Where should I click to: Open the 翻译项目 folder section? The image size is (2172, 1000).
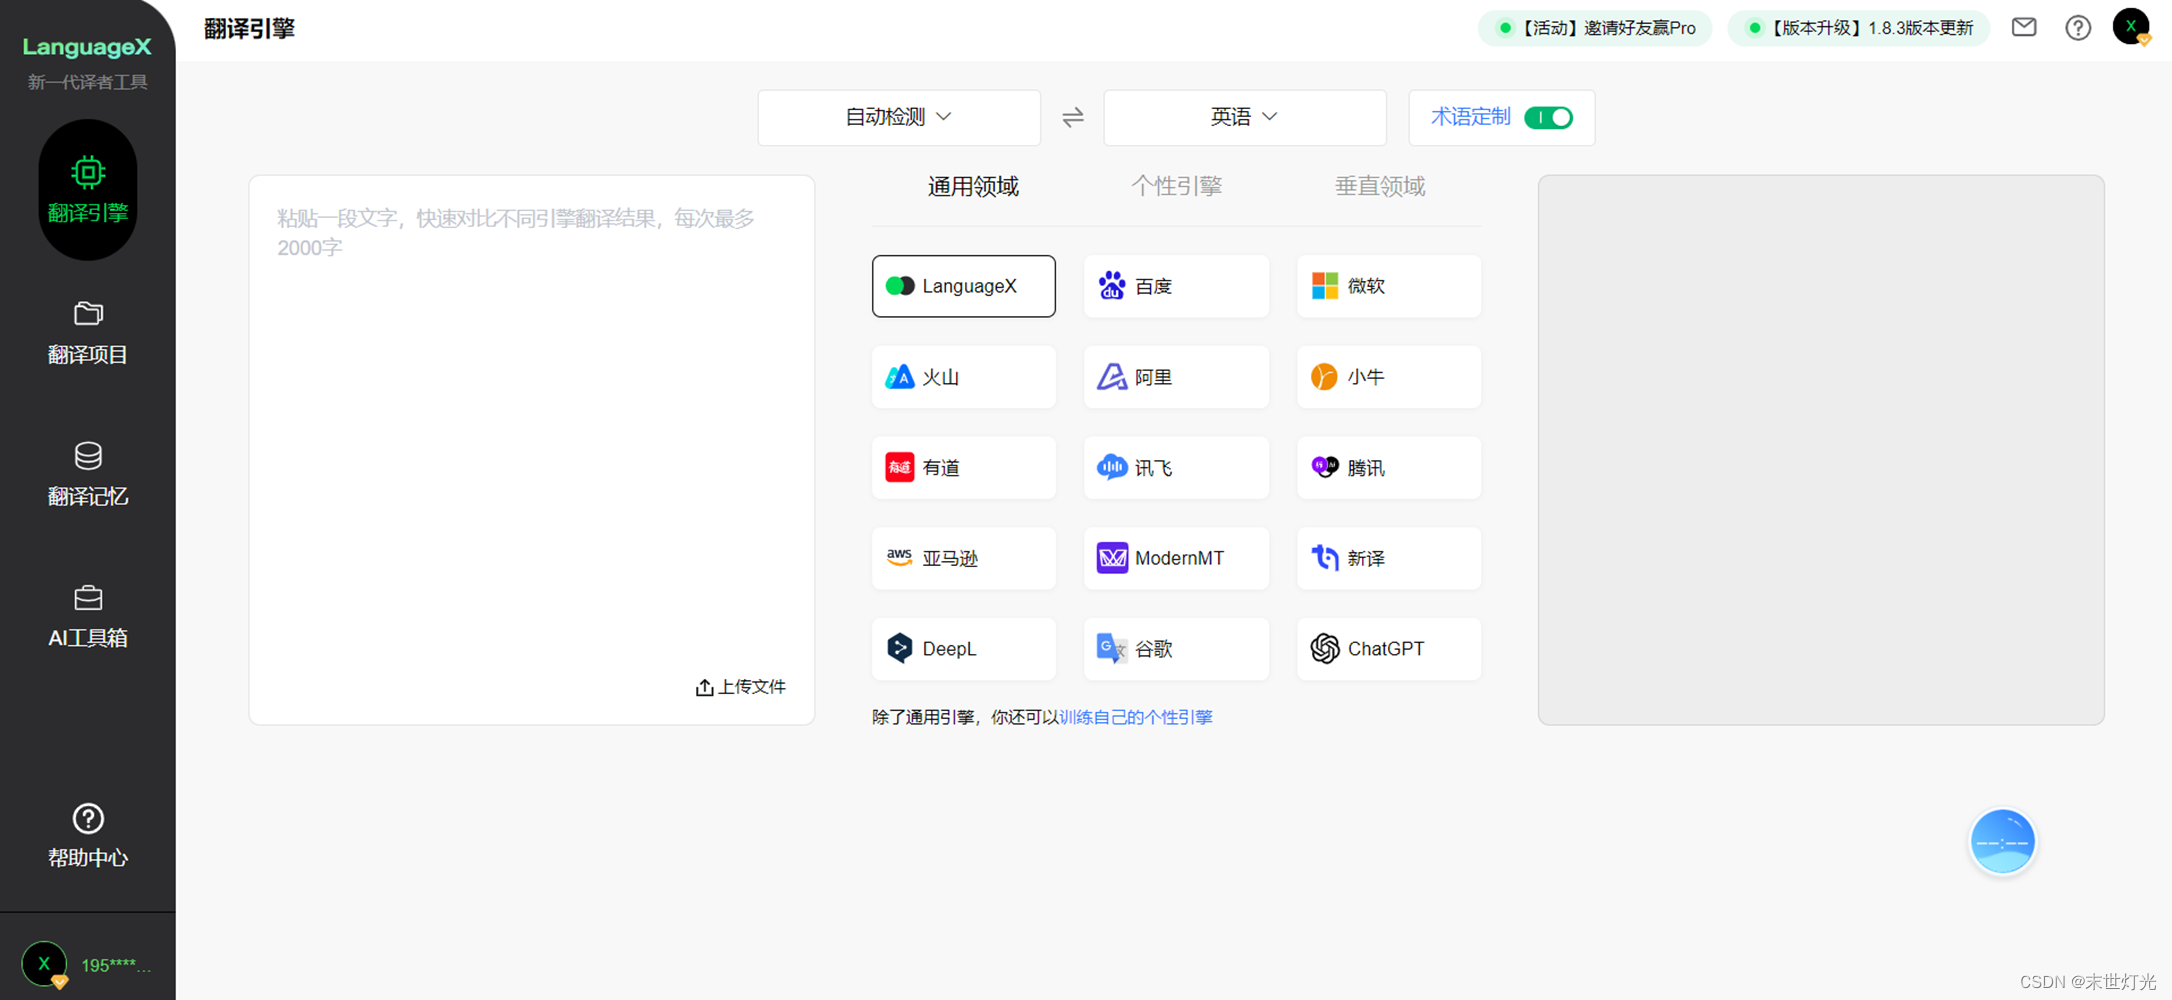click(88, 333)
